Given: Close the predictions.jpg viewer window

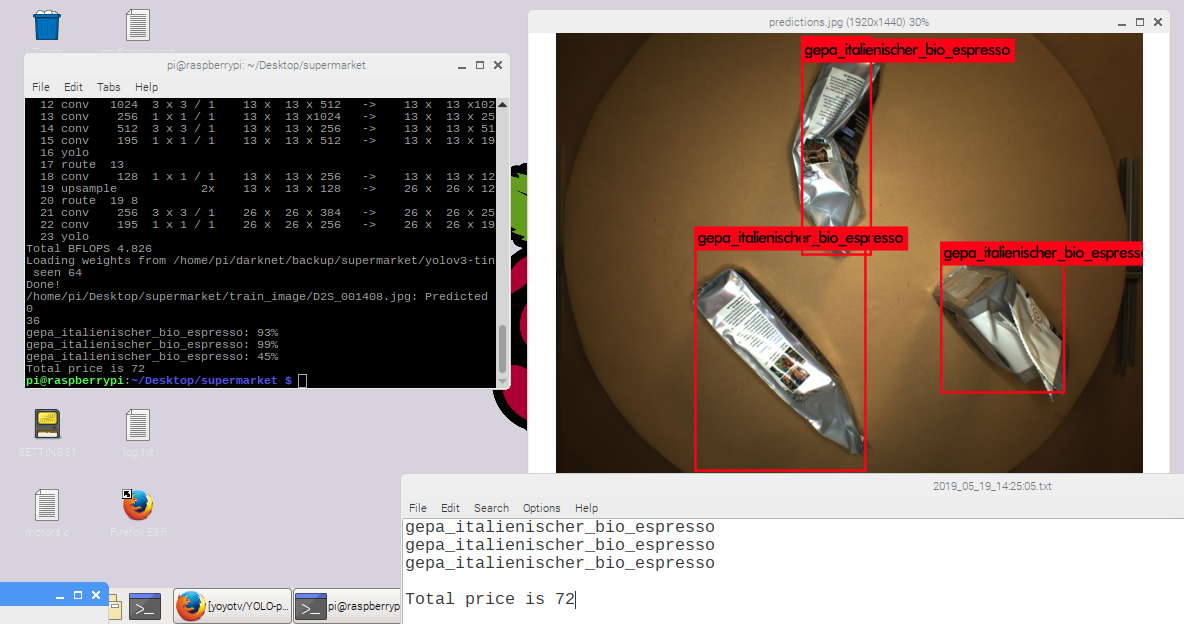Looking at the screenshot, I should 1158,23.
